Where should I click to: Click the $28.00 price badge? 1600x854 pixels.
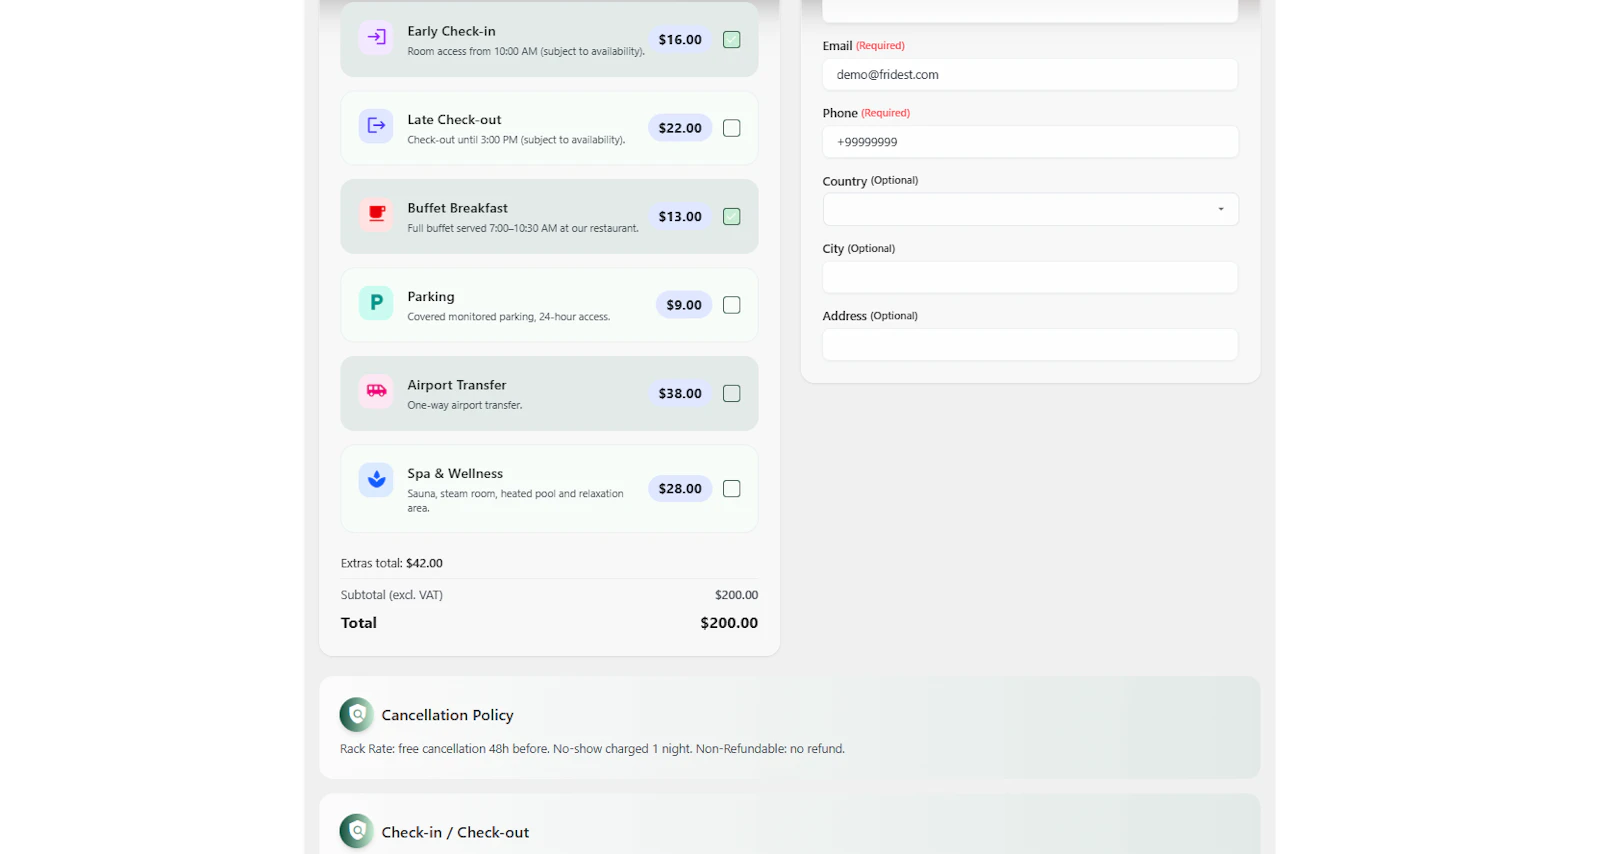[x=680, y=489]
